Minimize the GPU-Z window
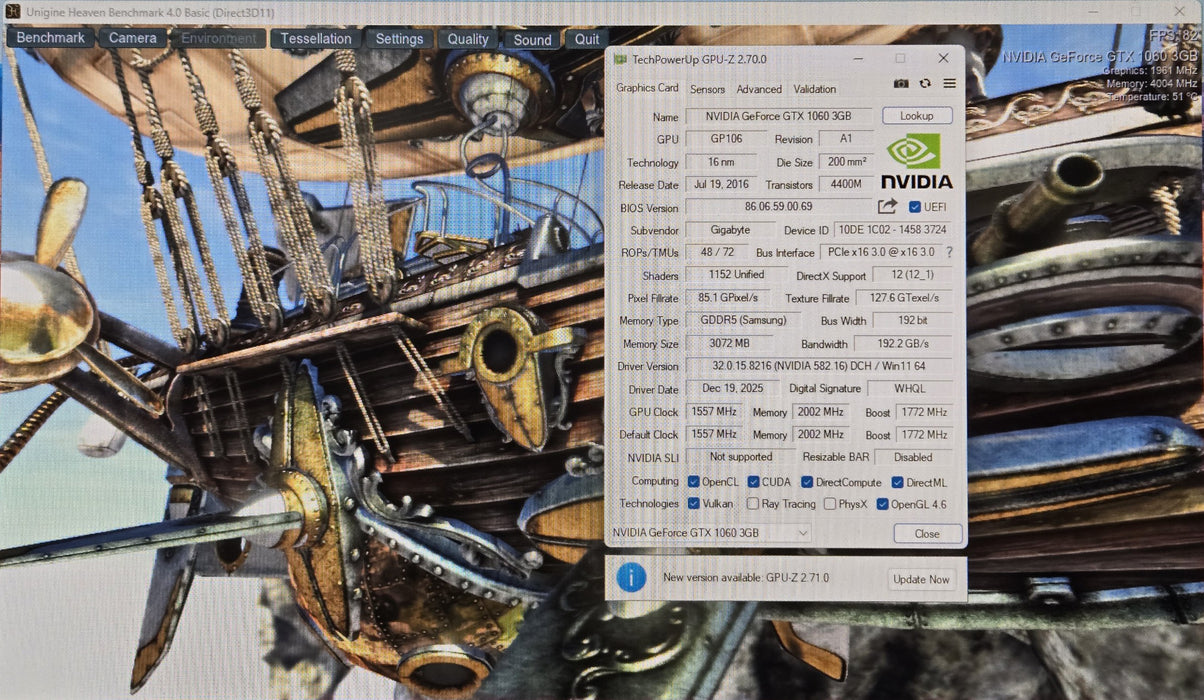Viewport: 1204px width, 700px height. tap(856, 59)
